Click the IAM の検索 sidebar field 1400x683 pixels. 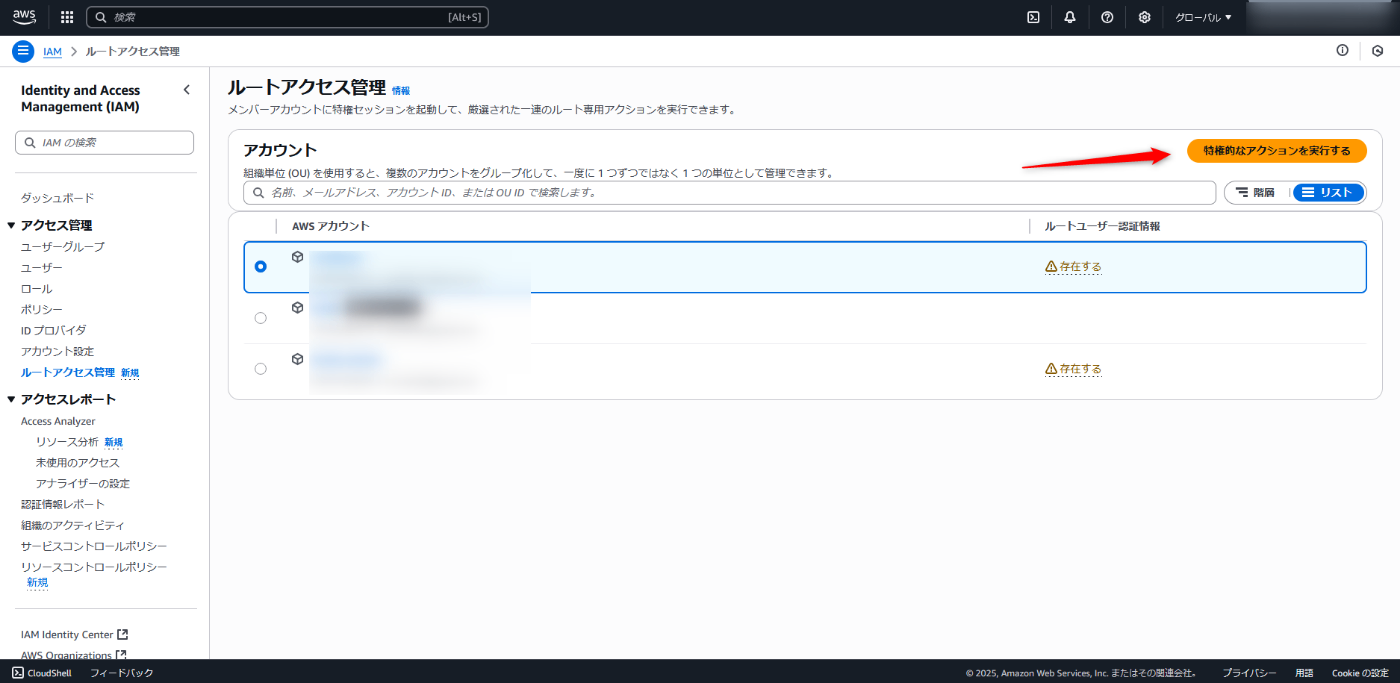(105, 143)
